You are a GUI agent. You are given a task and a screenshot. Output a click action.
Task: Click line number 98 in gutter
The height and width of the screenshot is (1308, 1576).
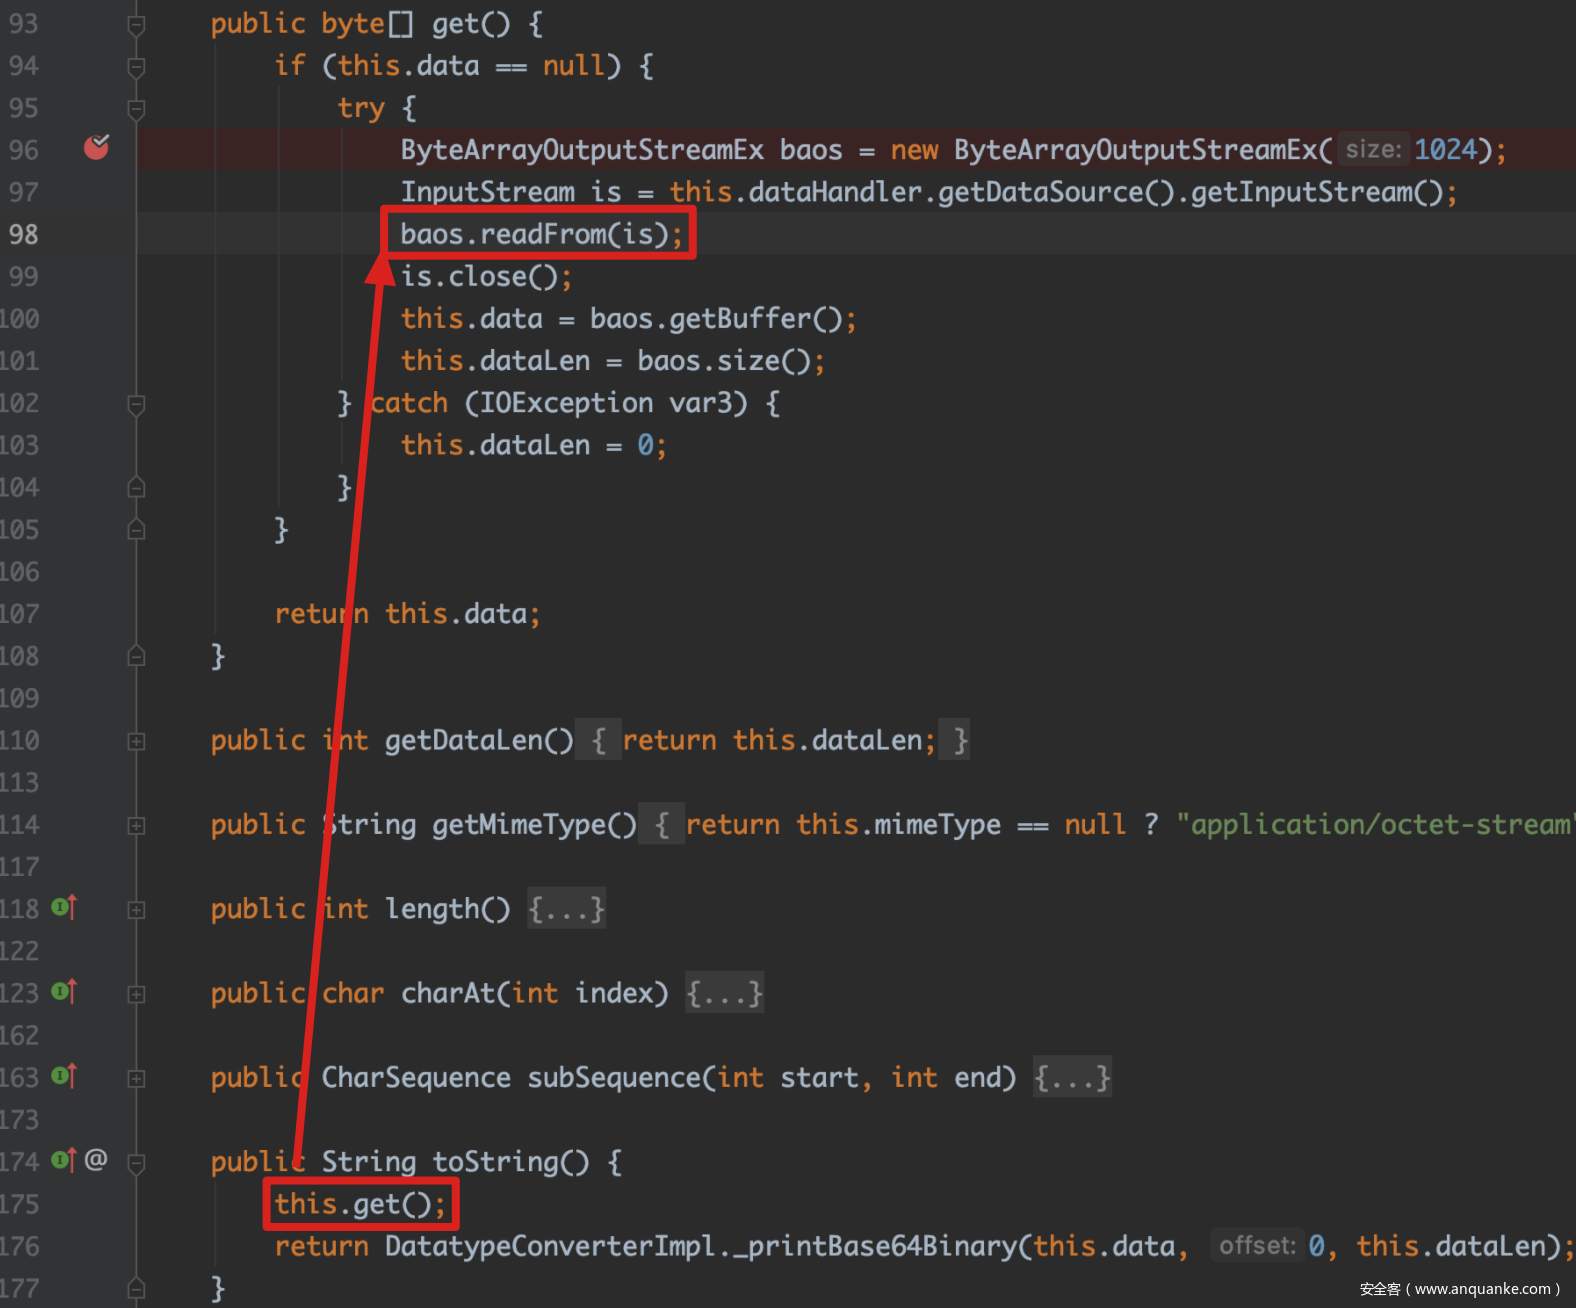point(24,234)
